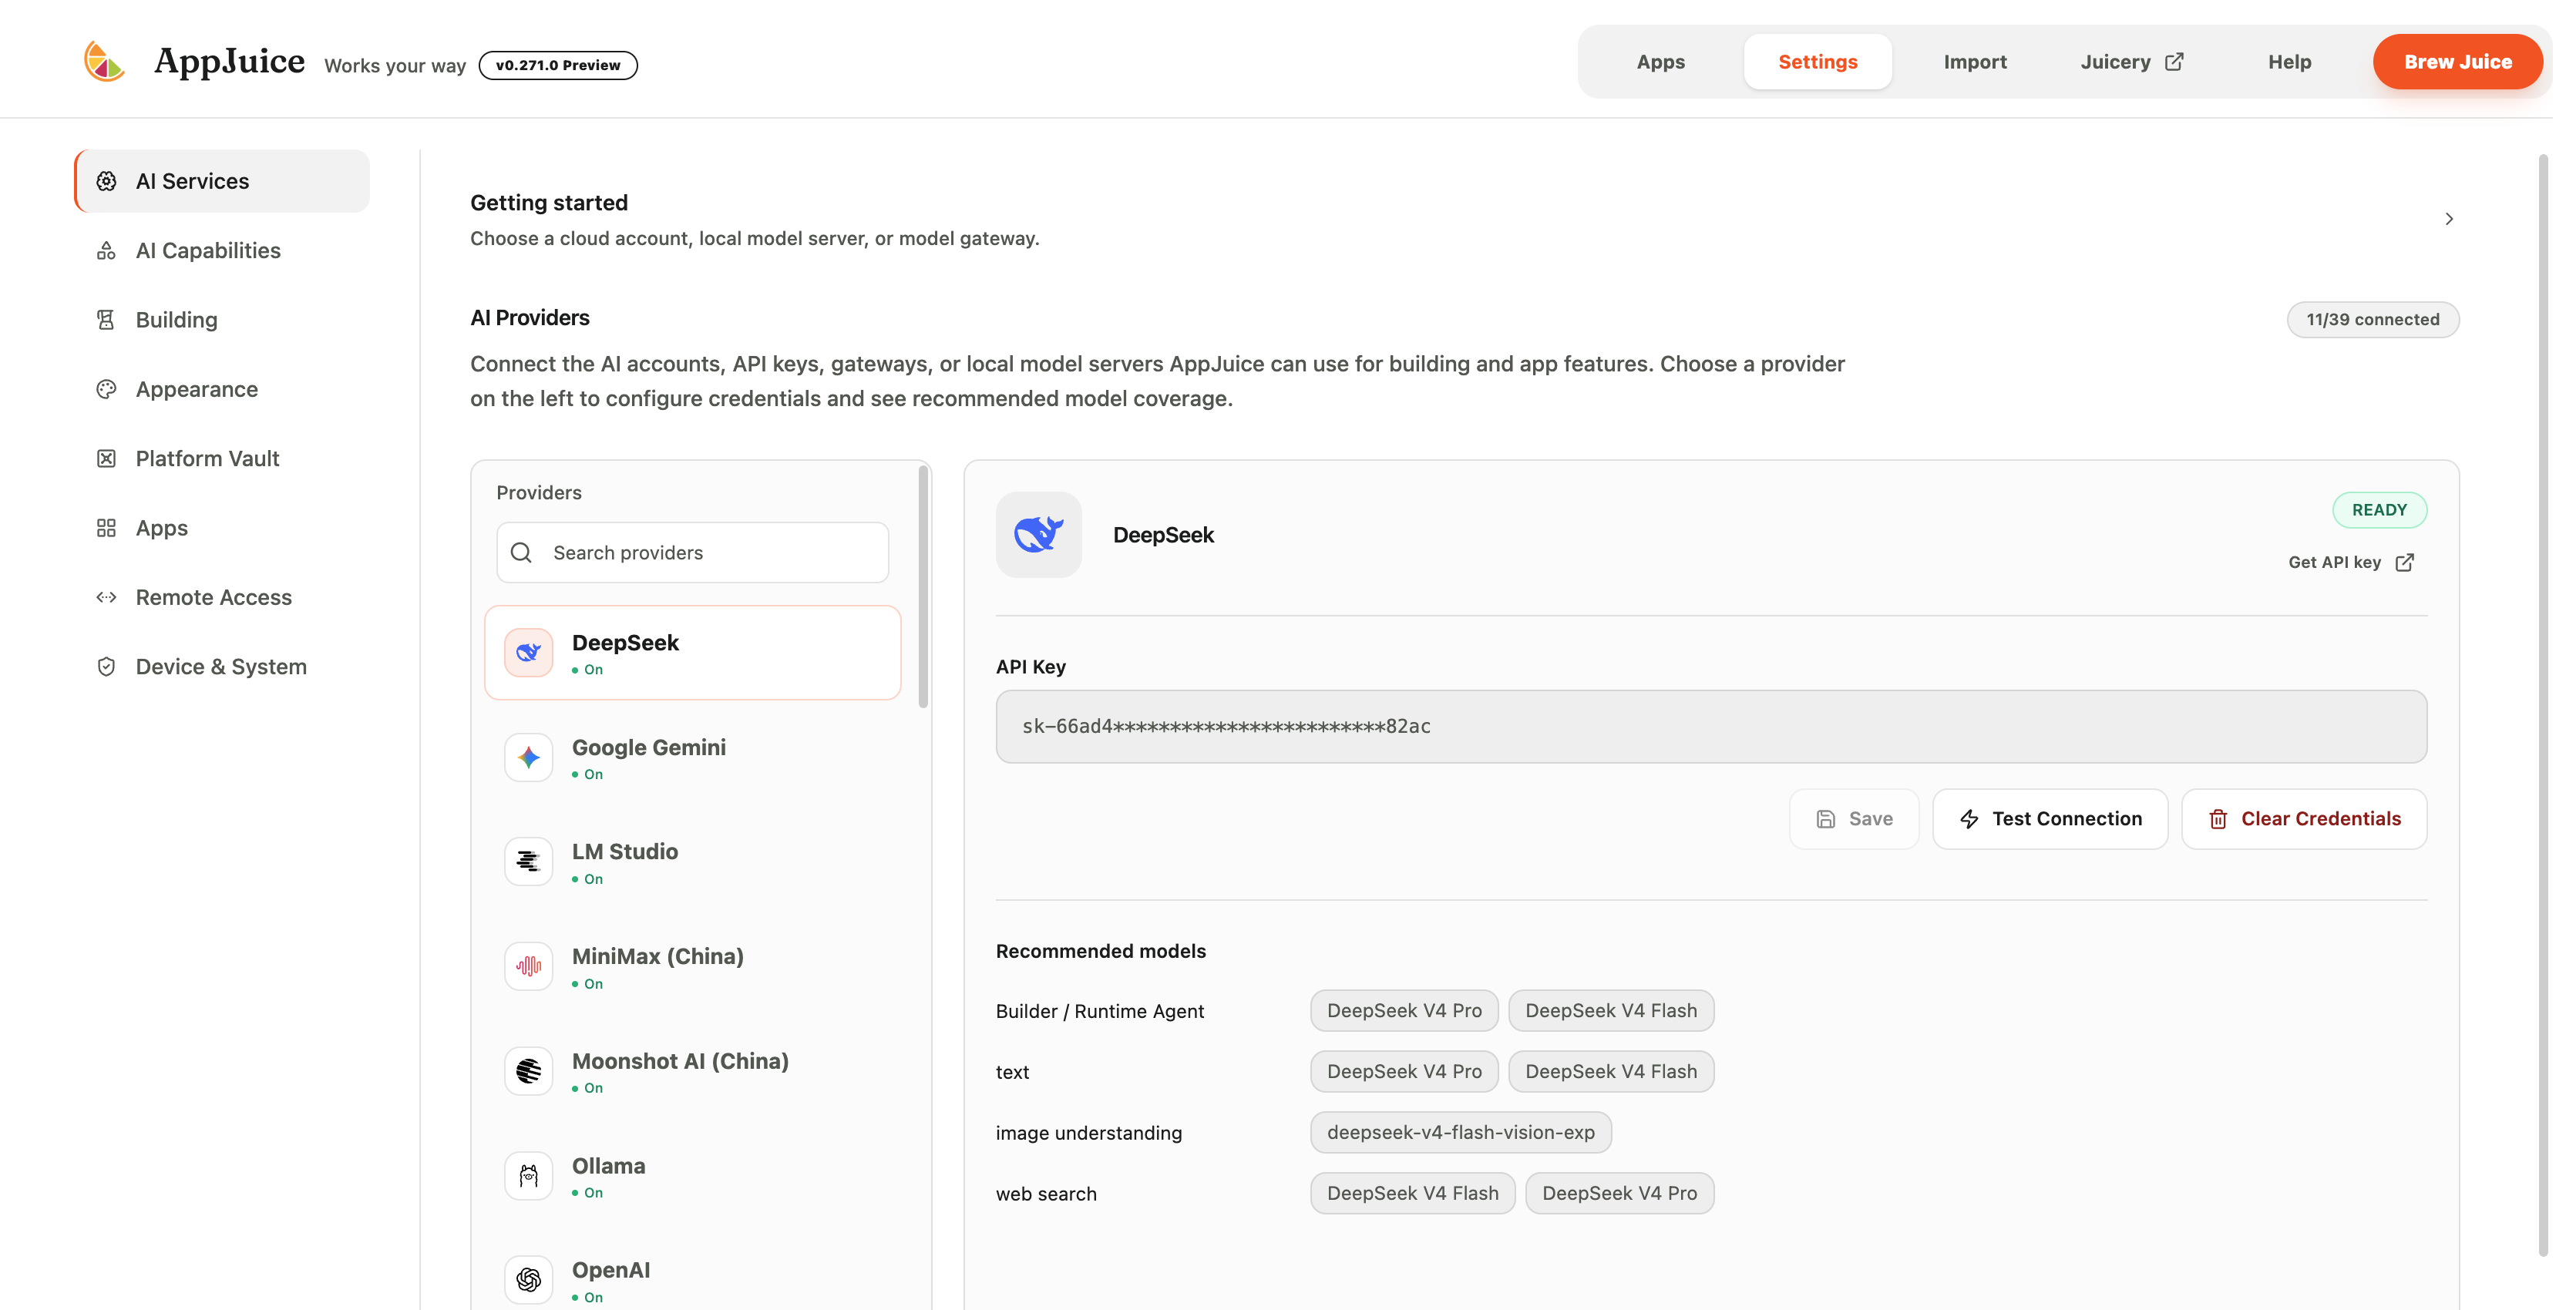The image size is (2576, 1310).
Task: Click the OpenAI logo icon
Action: click(x=529, y=1279)
